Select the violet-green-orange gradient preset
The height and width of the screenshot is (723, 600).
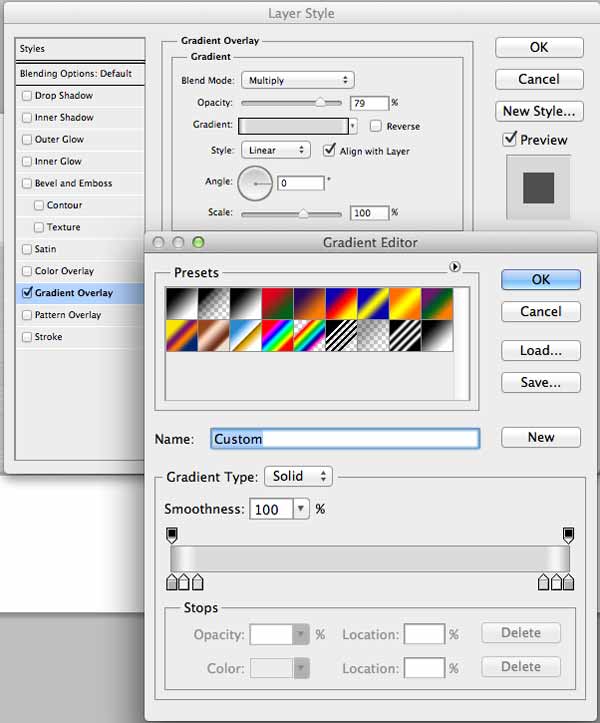pos(437,303)
